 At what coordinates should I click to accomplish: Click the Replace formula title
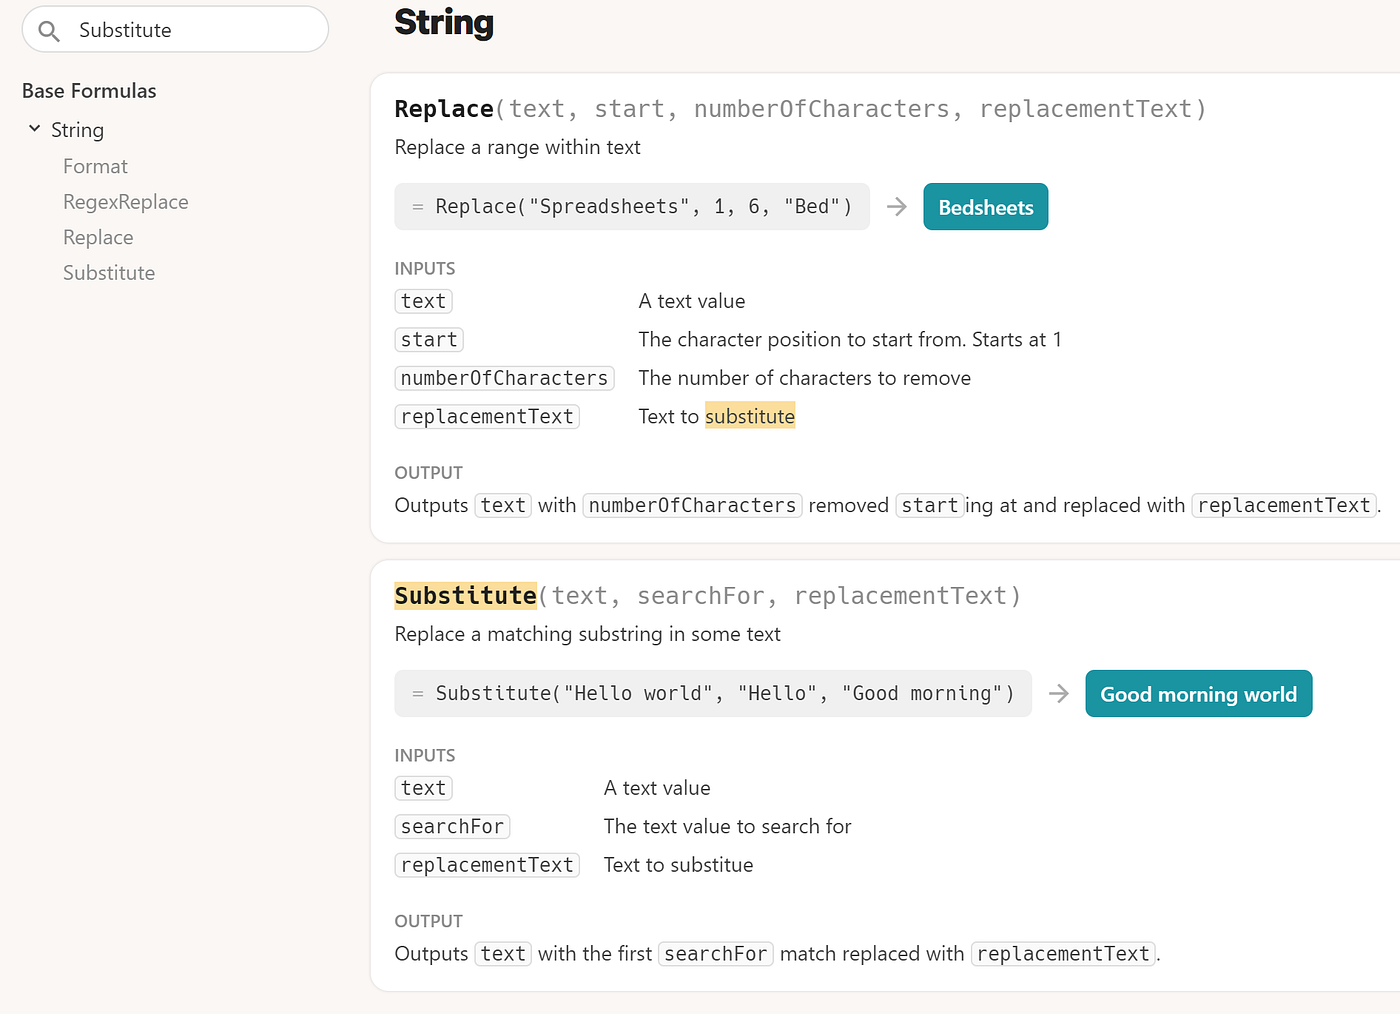444,108
